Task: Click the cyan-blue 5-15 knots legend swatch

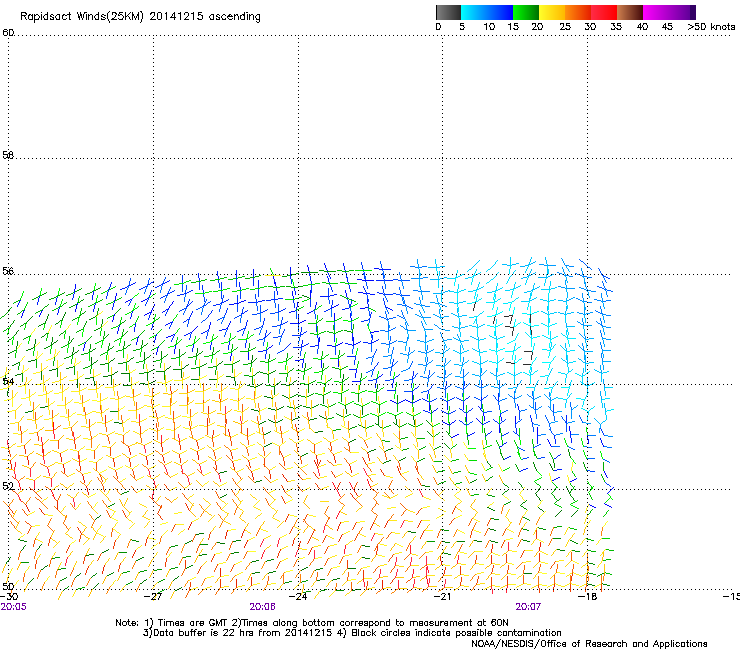Action: pyautogui.click(x=487, y=12)
